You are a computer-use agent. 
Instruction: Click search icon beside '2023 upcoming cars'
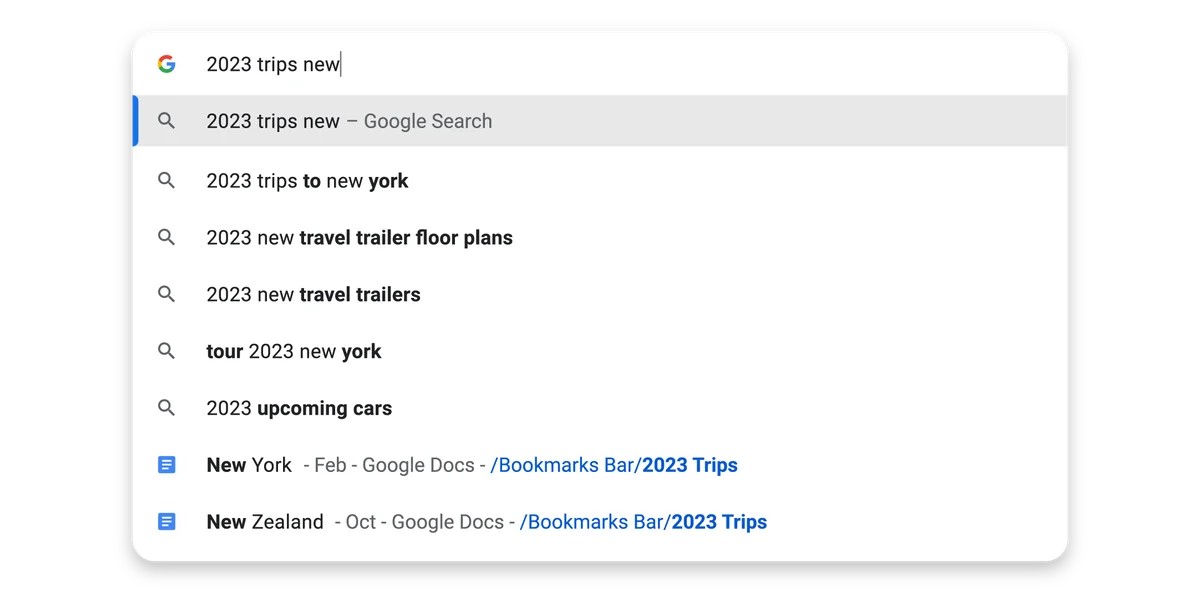pos(167,408)
